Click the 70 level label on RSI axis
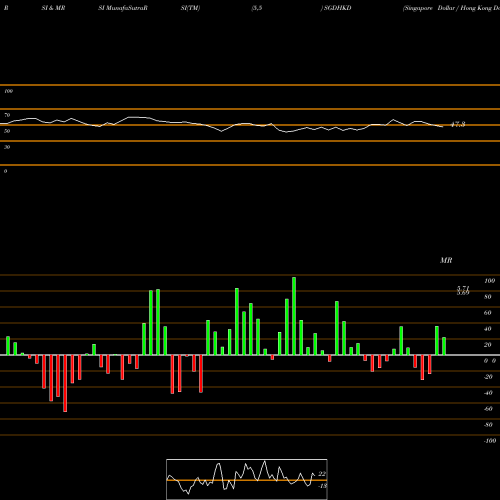This screenshot has height=500, width=500. click(7, 115)
